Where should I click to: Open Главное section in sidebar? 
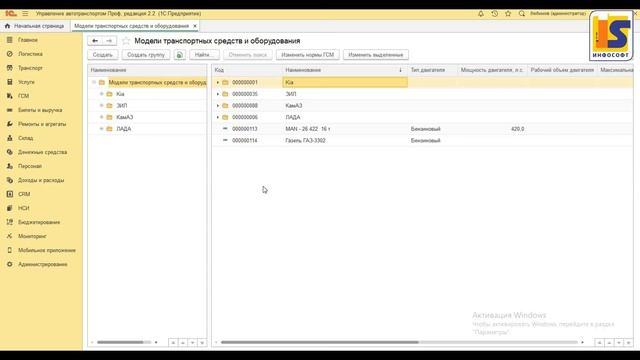(28, 40)
